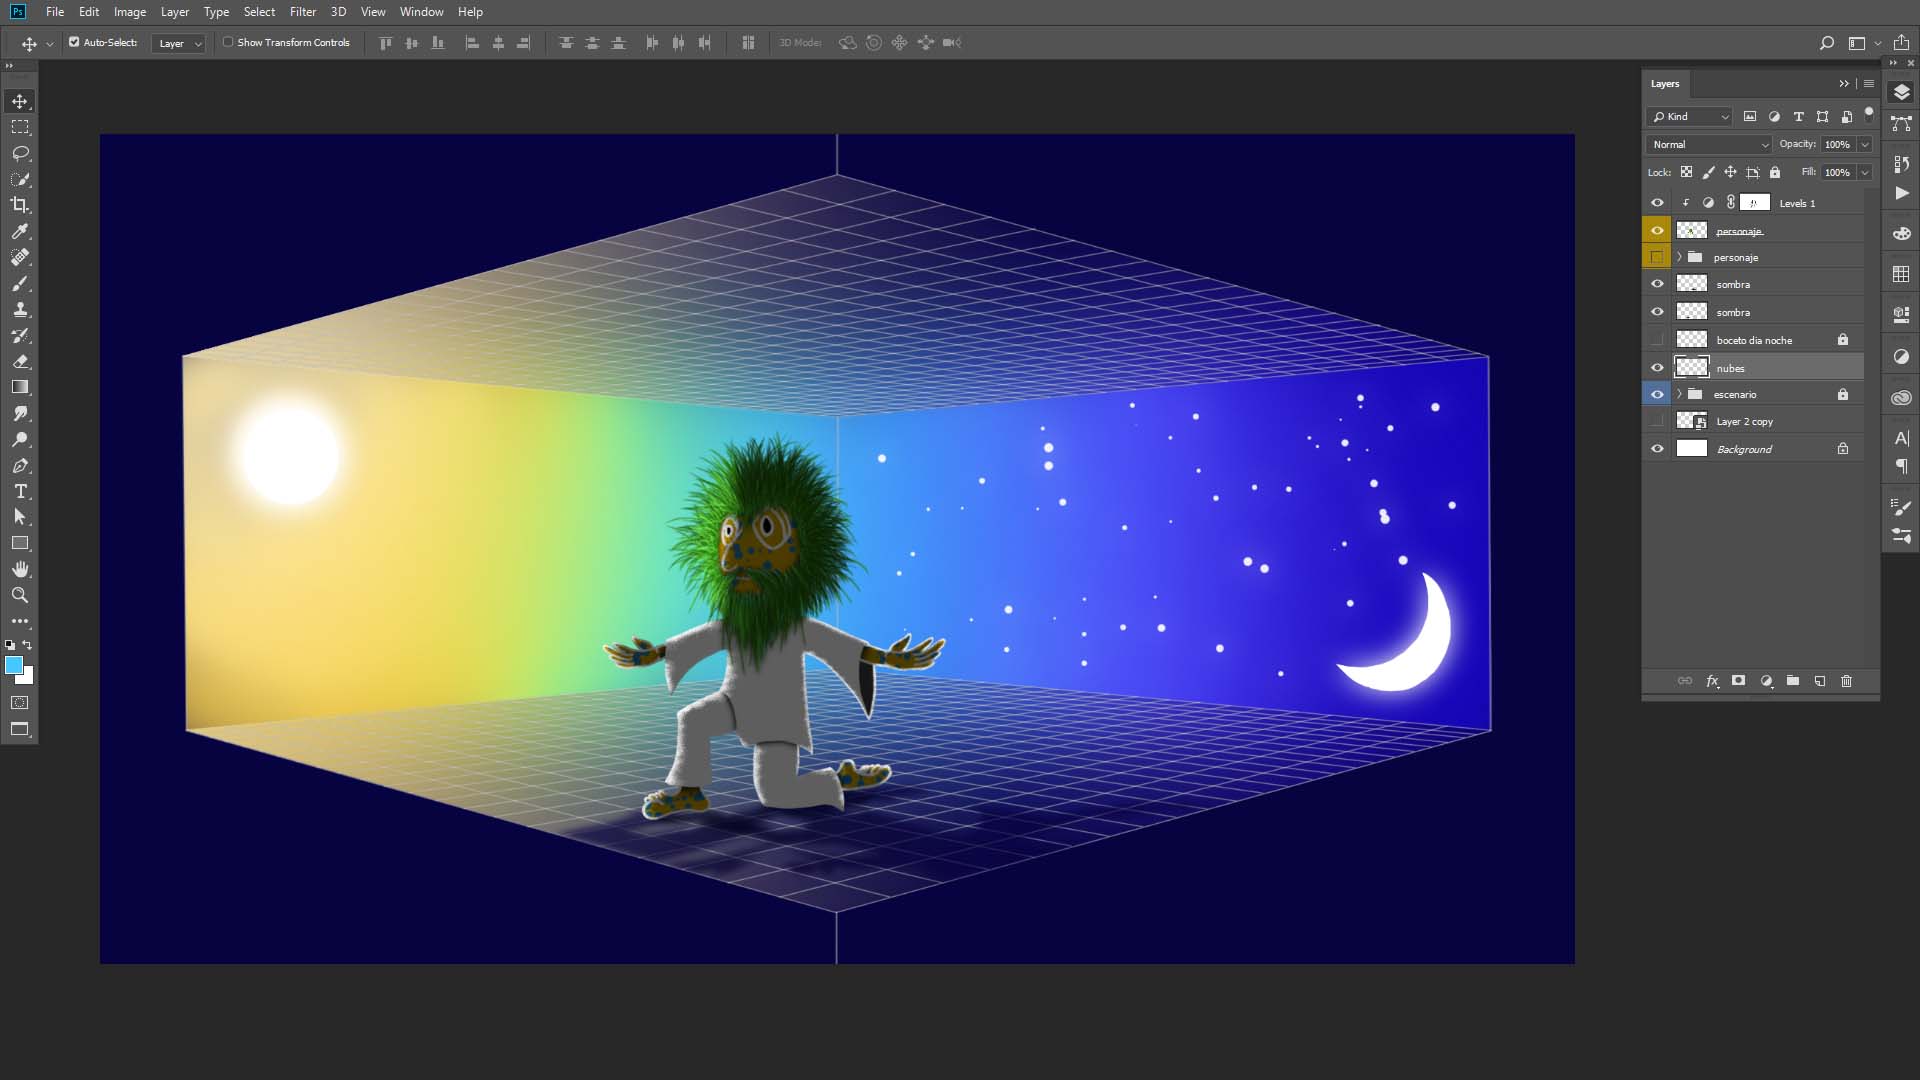Open the Auto-Select Layer dropdown

(179, 43)
